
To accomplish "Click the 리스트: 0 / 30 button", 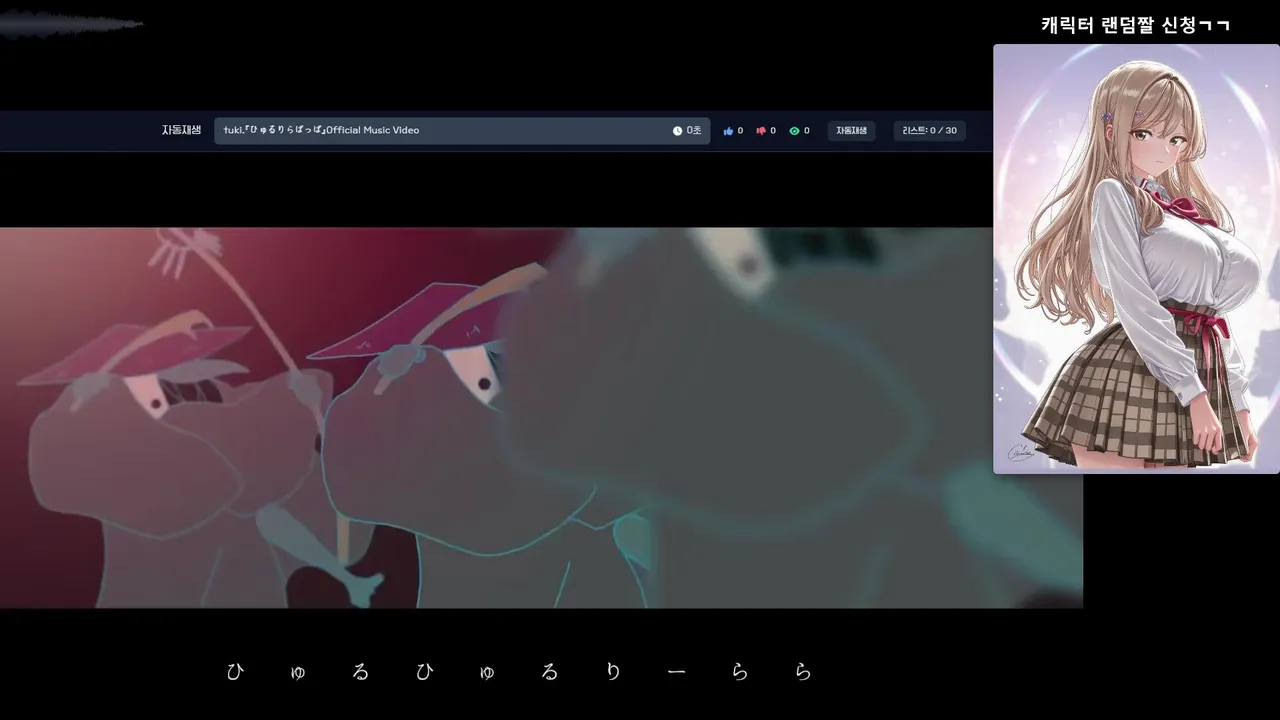I will 929,131.
